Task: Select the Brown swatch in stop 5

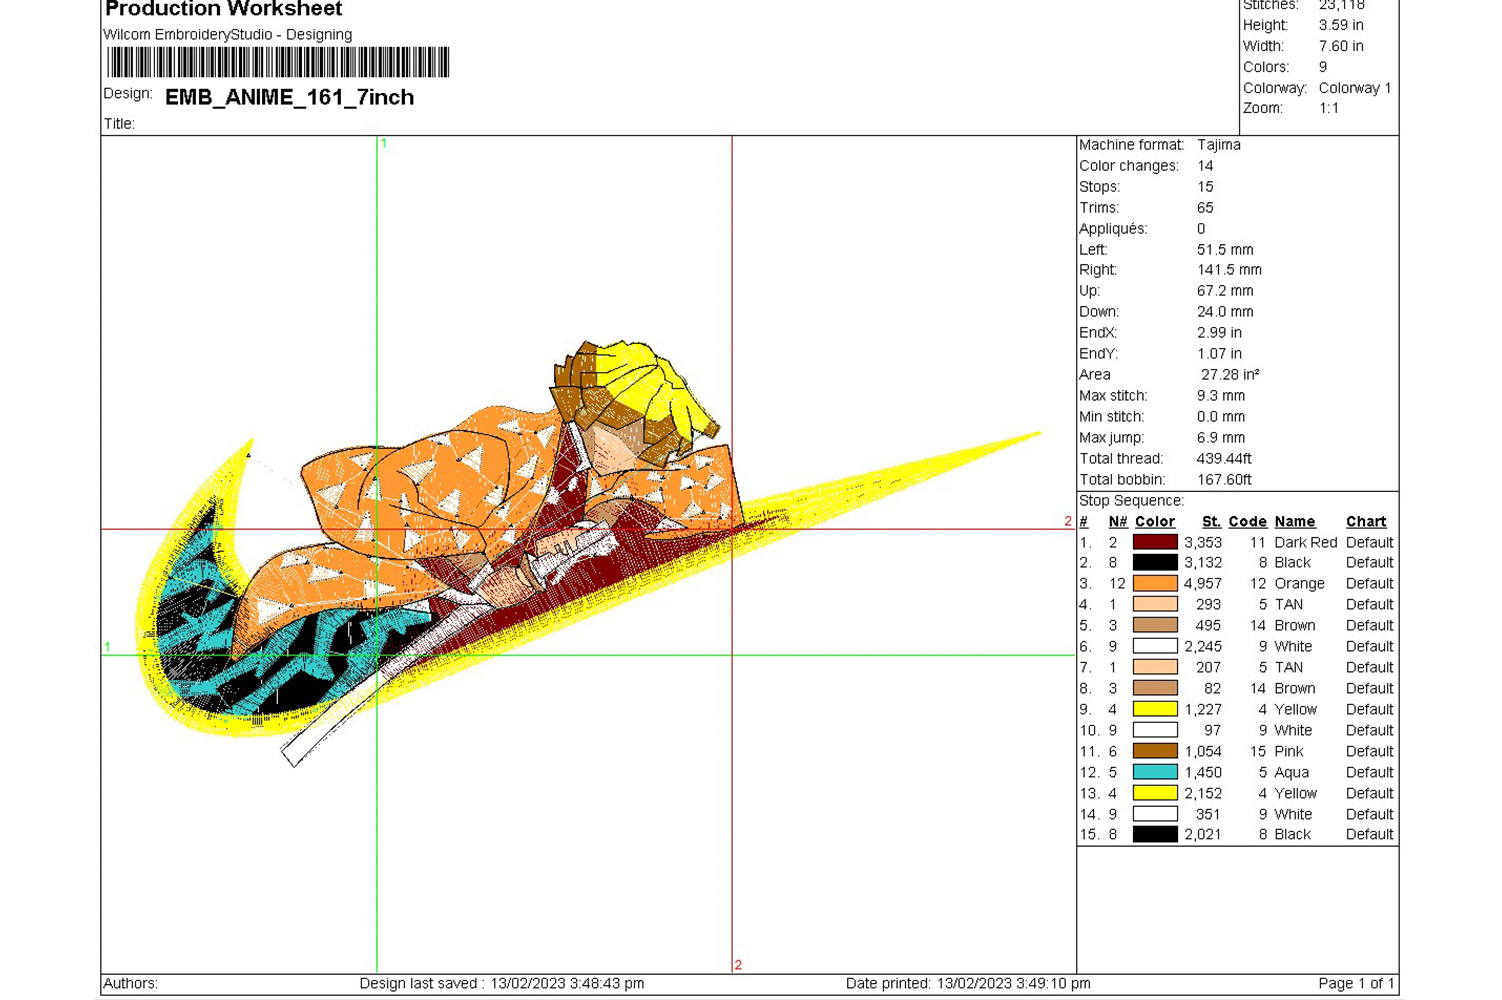Action: pos(1155,626)
